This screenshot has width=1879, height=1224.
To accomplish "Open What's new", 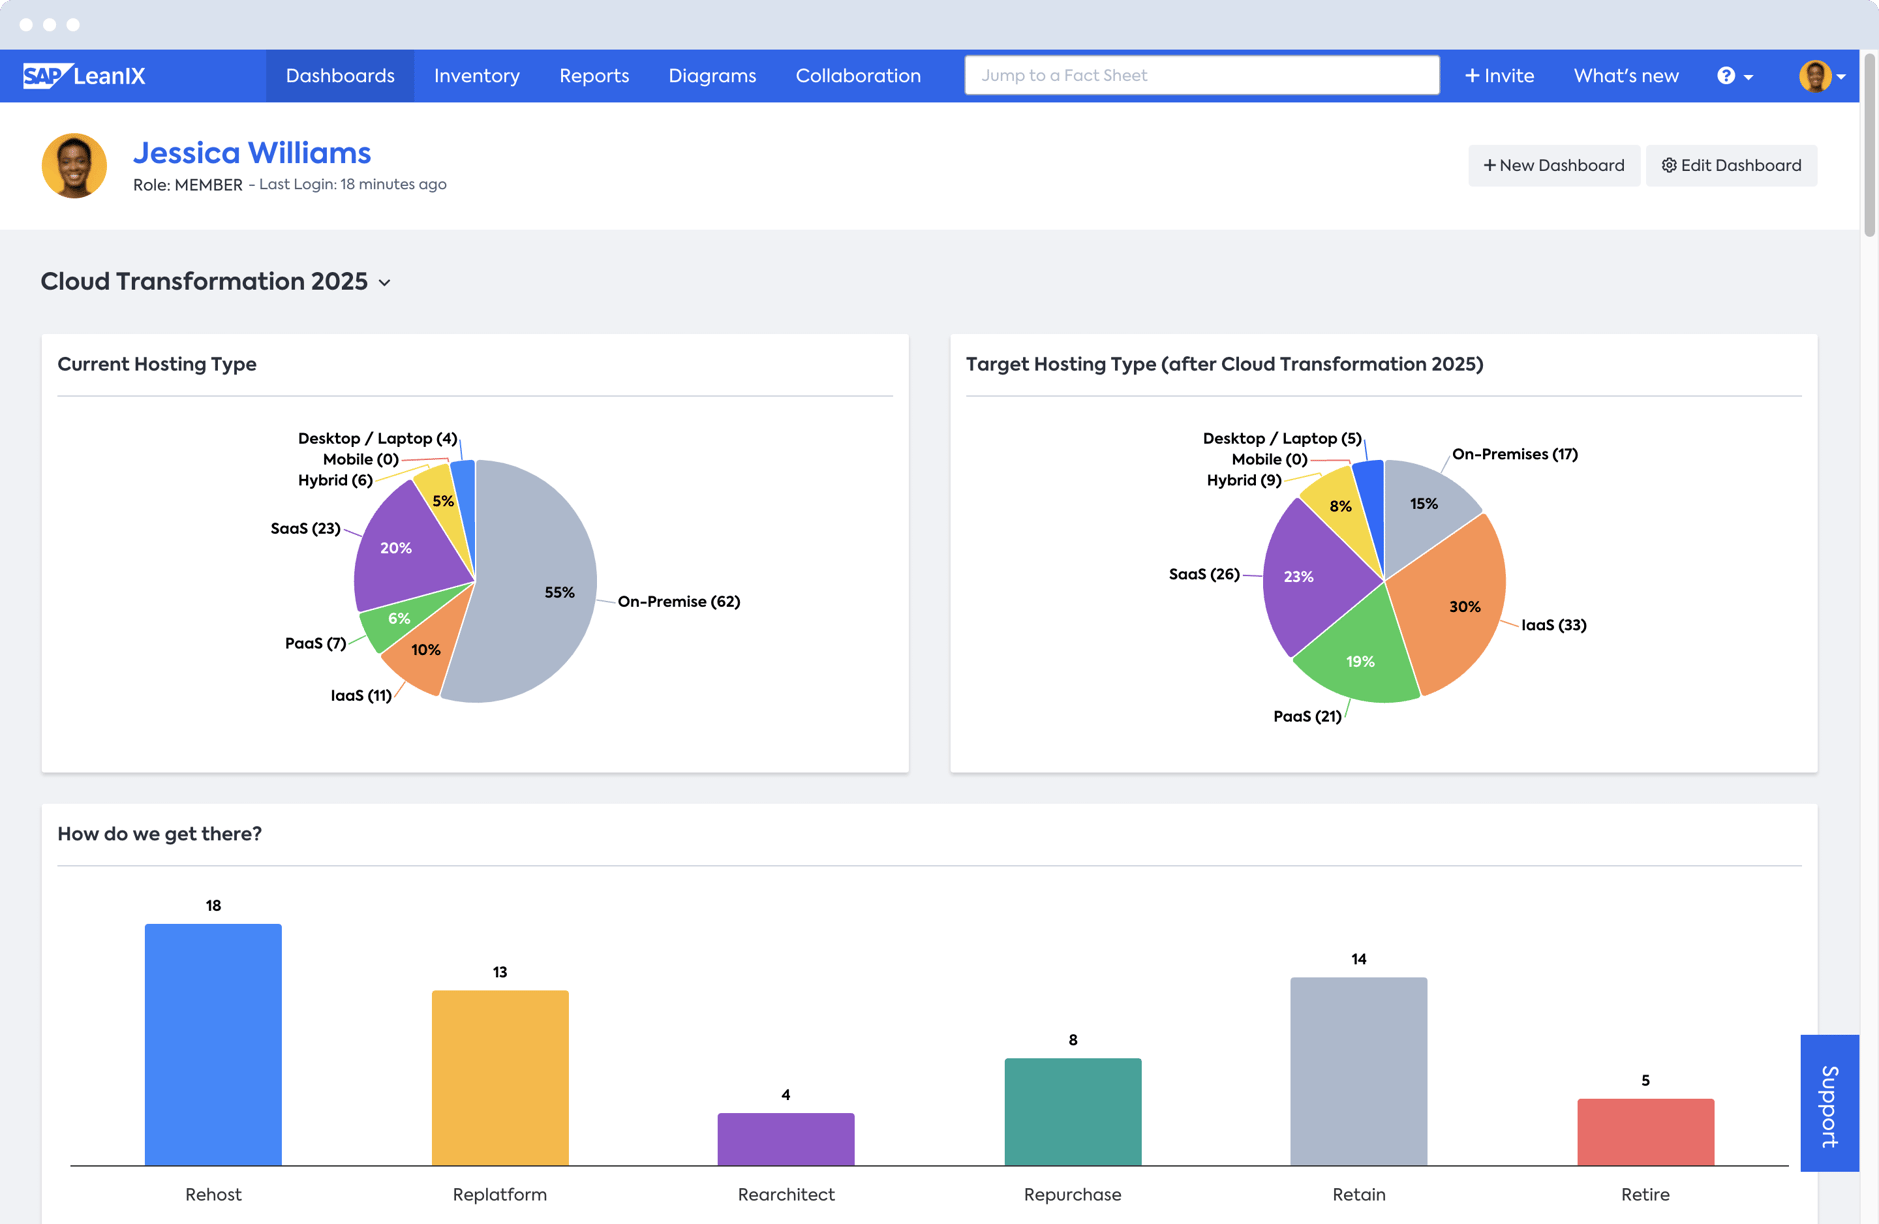I will [x=1625, y=75].
